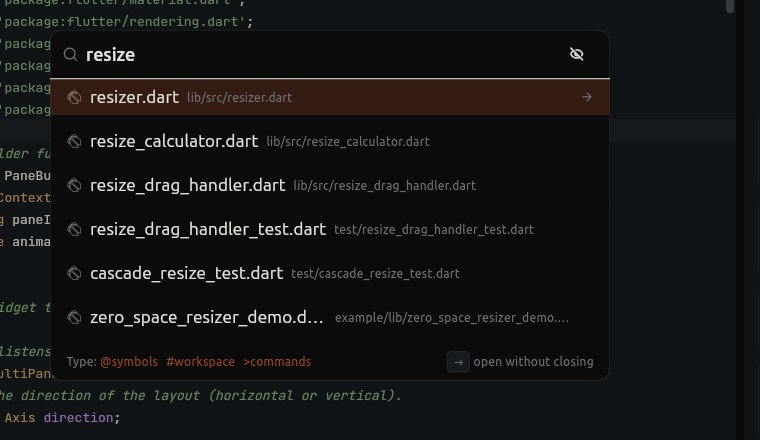Click the arrow on the resizer.dart row
Screen dimensions: 760x440
coord(586,97)
